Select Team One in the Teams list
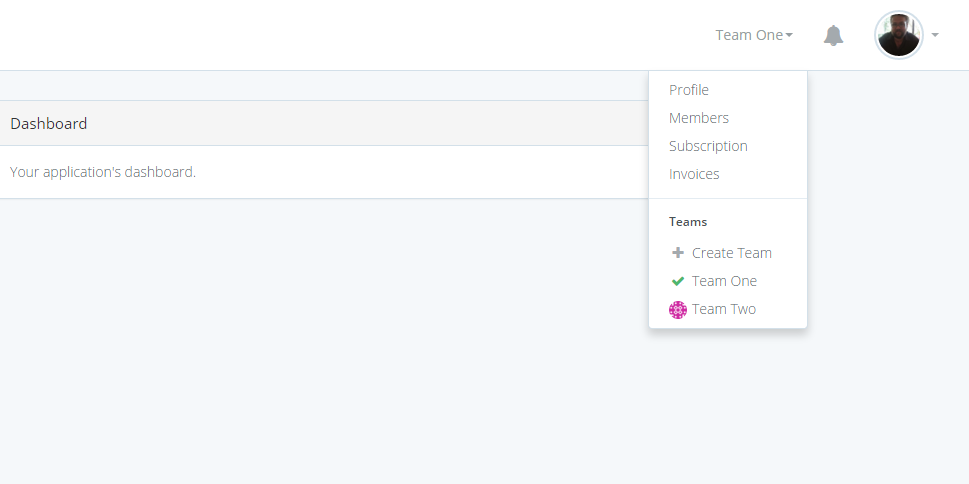This screenshot has width=969, height=484. [x=724, y=281]
